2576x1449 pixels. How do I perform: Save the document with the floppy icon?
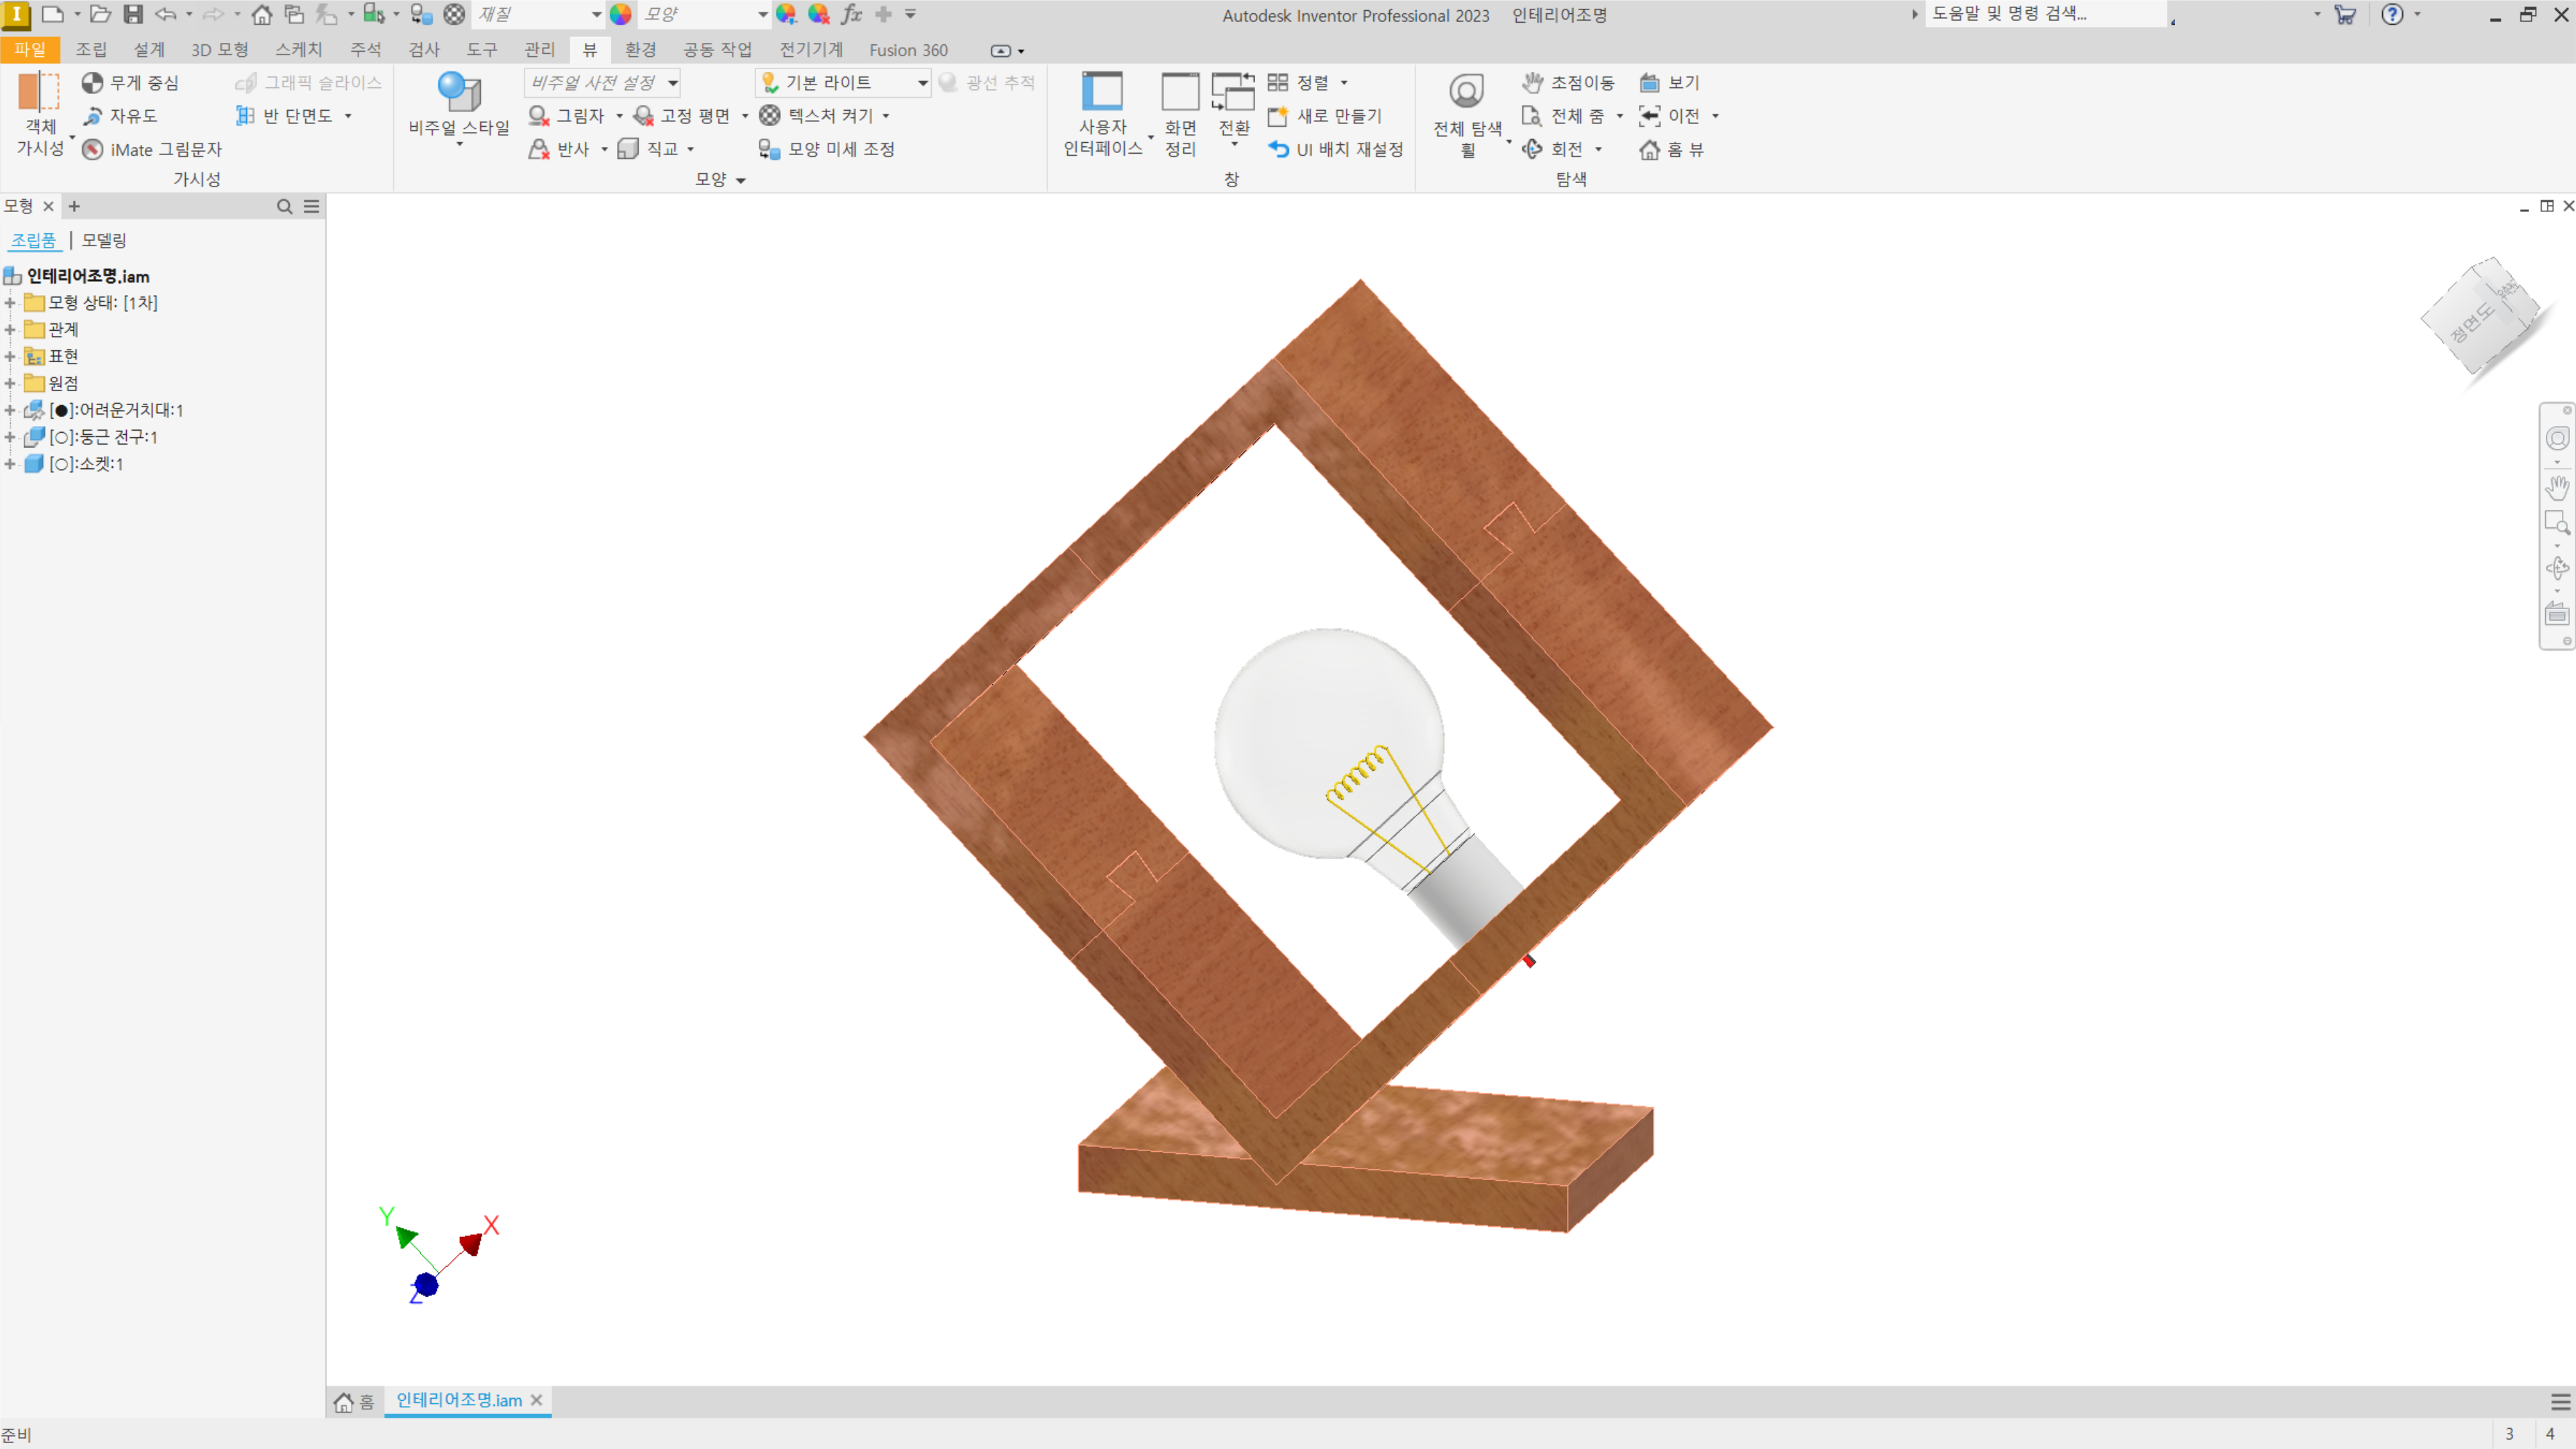(x=133, y=14)
